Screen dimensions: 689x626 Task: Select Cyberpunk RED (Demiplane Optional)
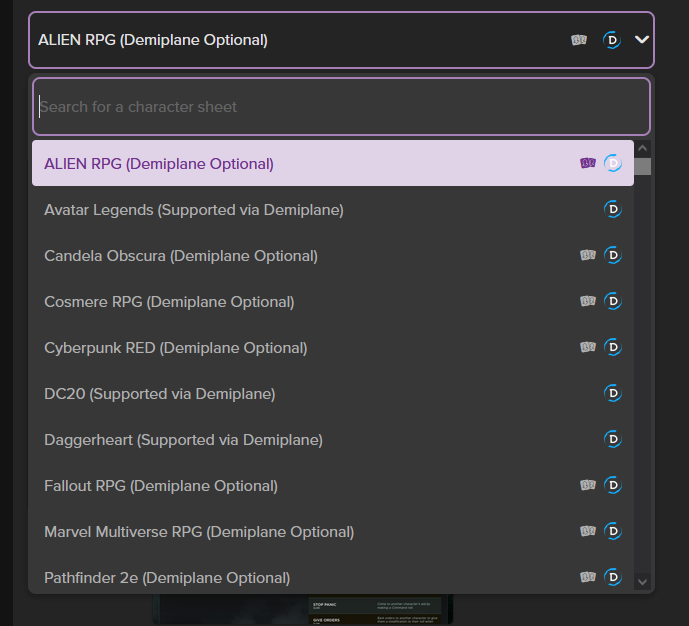(x=176, y=348)
